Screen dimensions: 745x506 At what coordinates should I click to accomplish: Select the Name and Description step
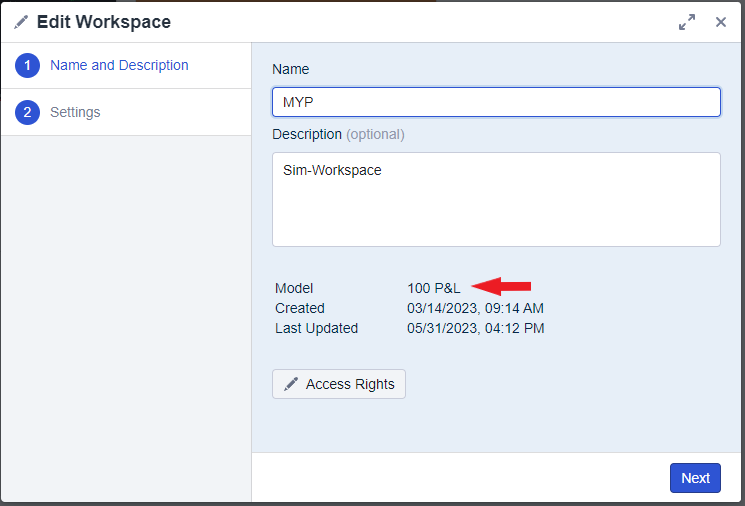click(119, 65)
